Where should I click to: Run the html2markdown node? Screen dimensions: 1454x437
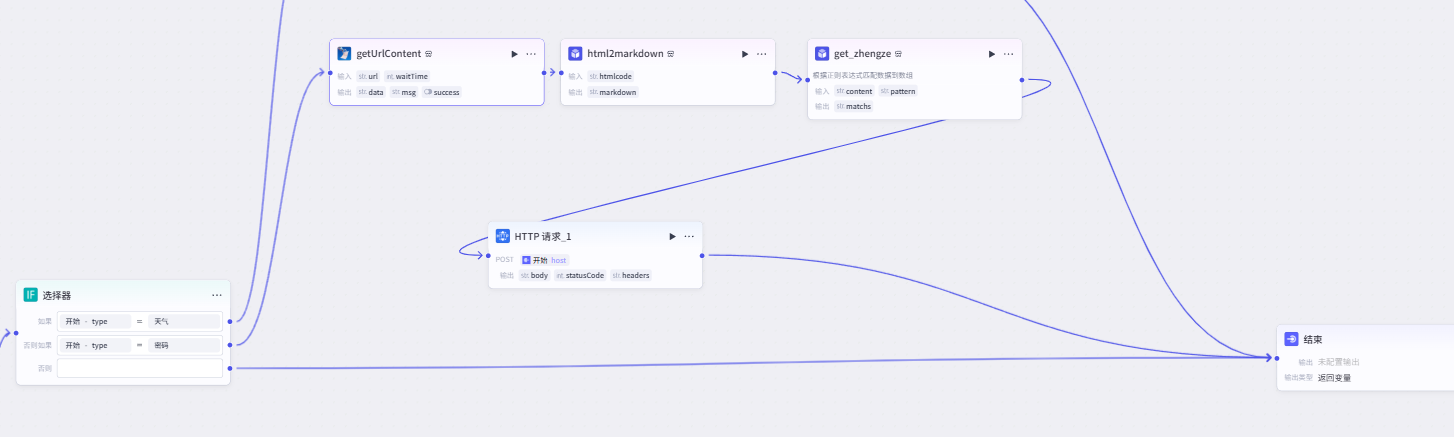(x=745, y=54)
